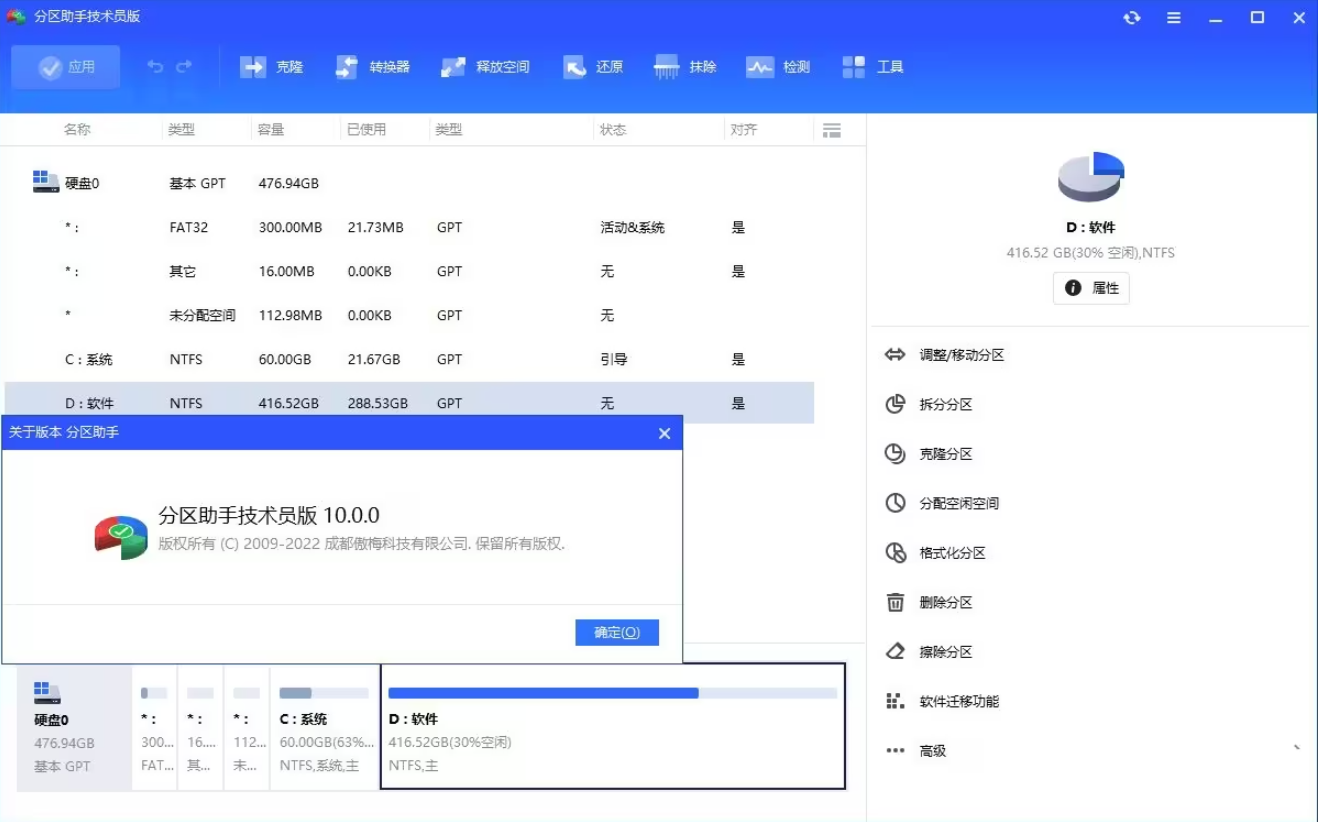Click the undo arrow in the toolbar
This screenshot has height=822, width=1318.
(155, 67)
